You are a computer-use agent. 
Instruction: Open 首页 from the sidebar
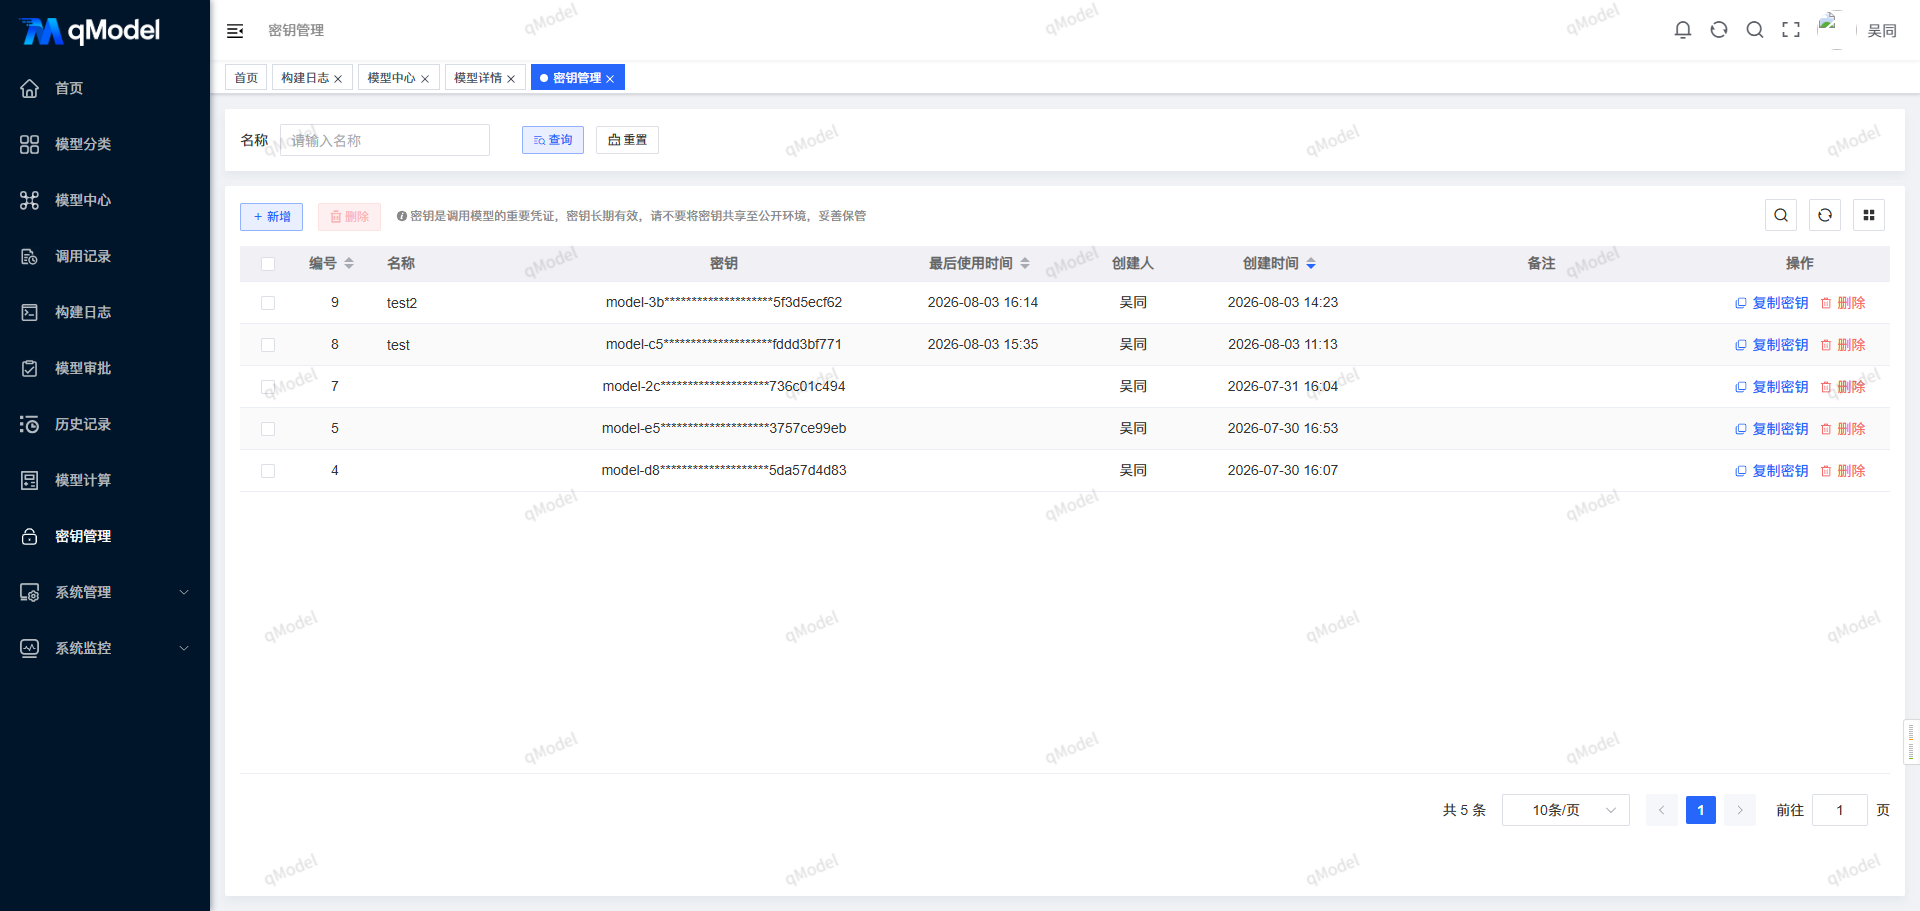pos(105,88)
